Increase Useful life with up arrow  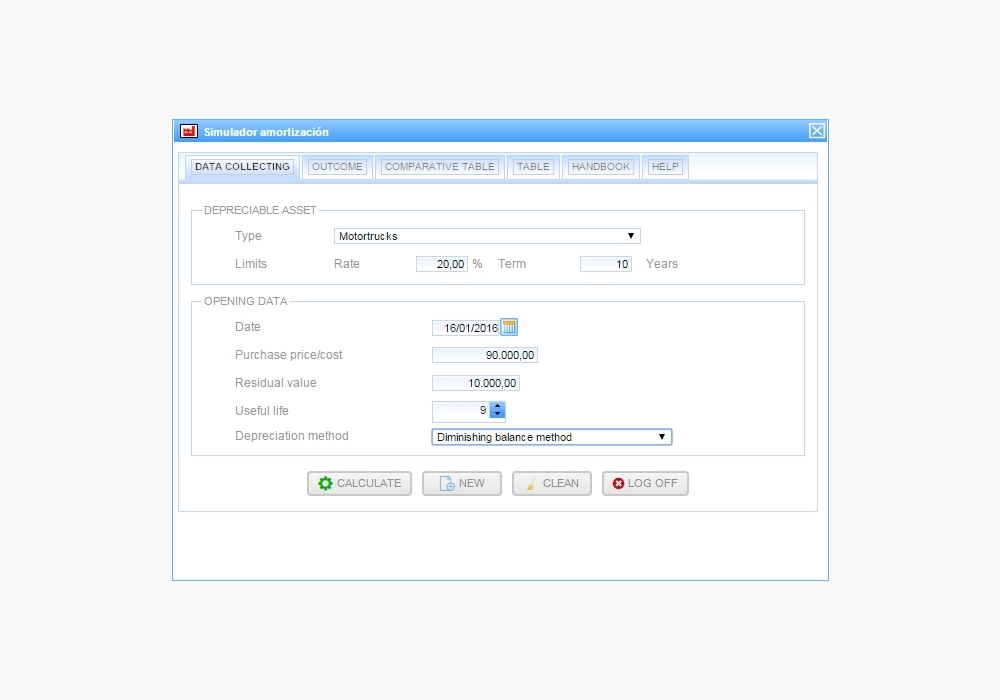pyautogui.click(x=498, y=406)
